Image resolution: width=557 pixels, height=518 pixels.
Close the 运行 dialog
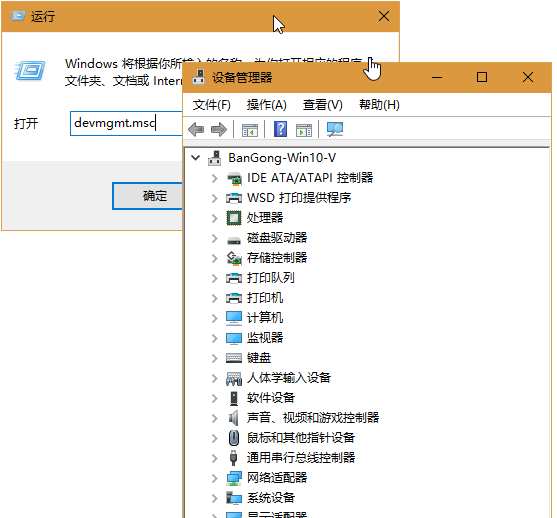pos(384,16)
